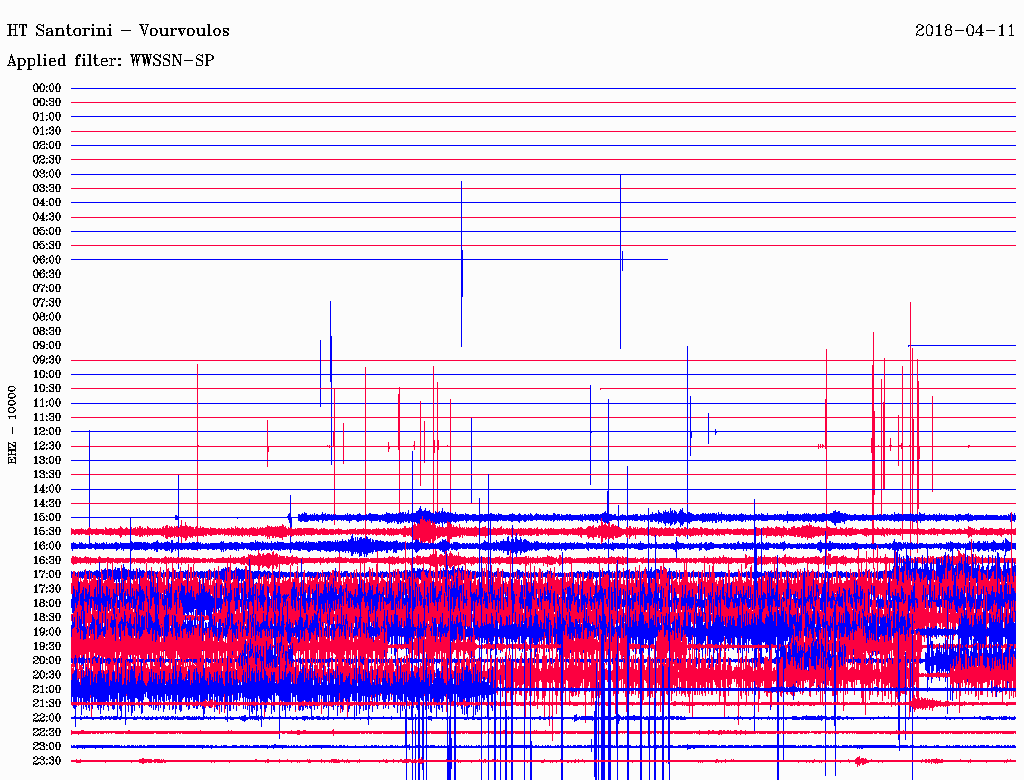1024x780 pixels.
Task: Select the 01:30 time row label
Action: pos(47,131)
